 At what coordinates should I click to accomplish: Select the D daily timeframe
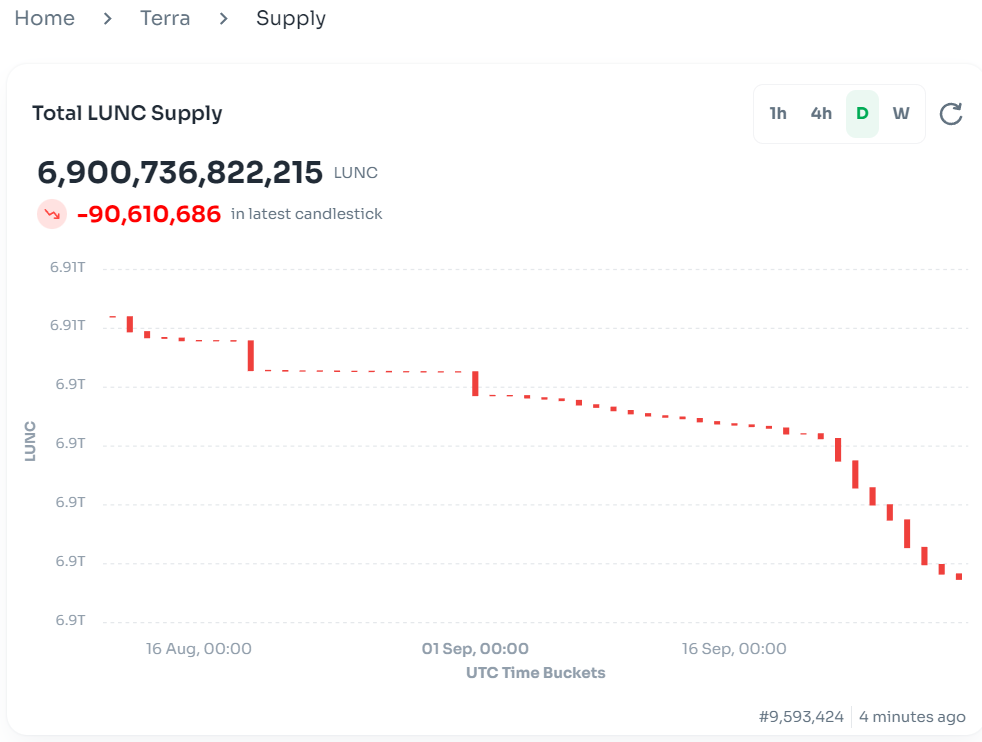coord(862,114)
